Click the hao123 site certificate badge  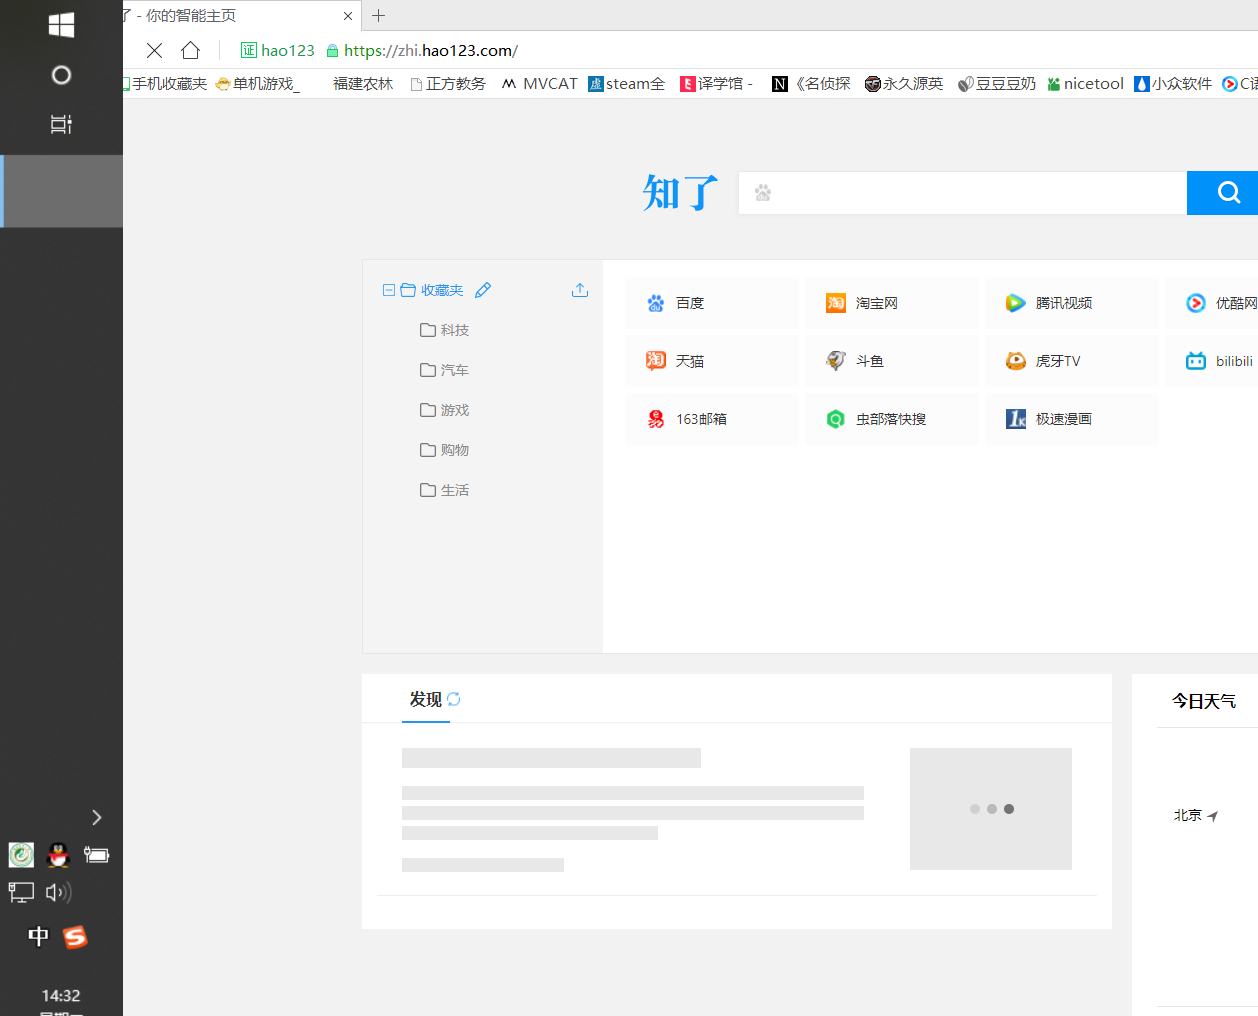[278, 50]
